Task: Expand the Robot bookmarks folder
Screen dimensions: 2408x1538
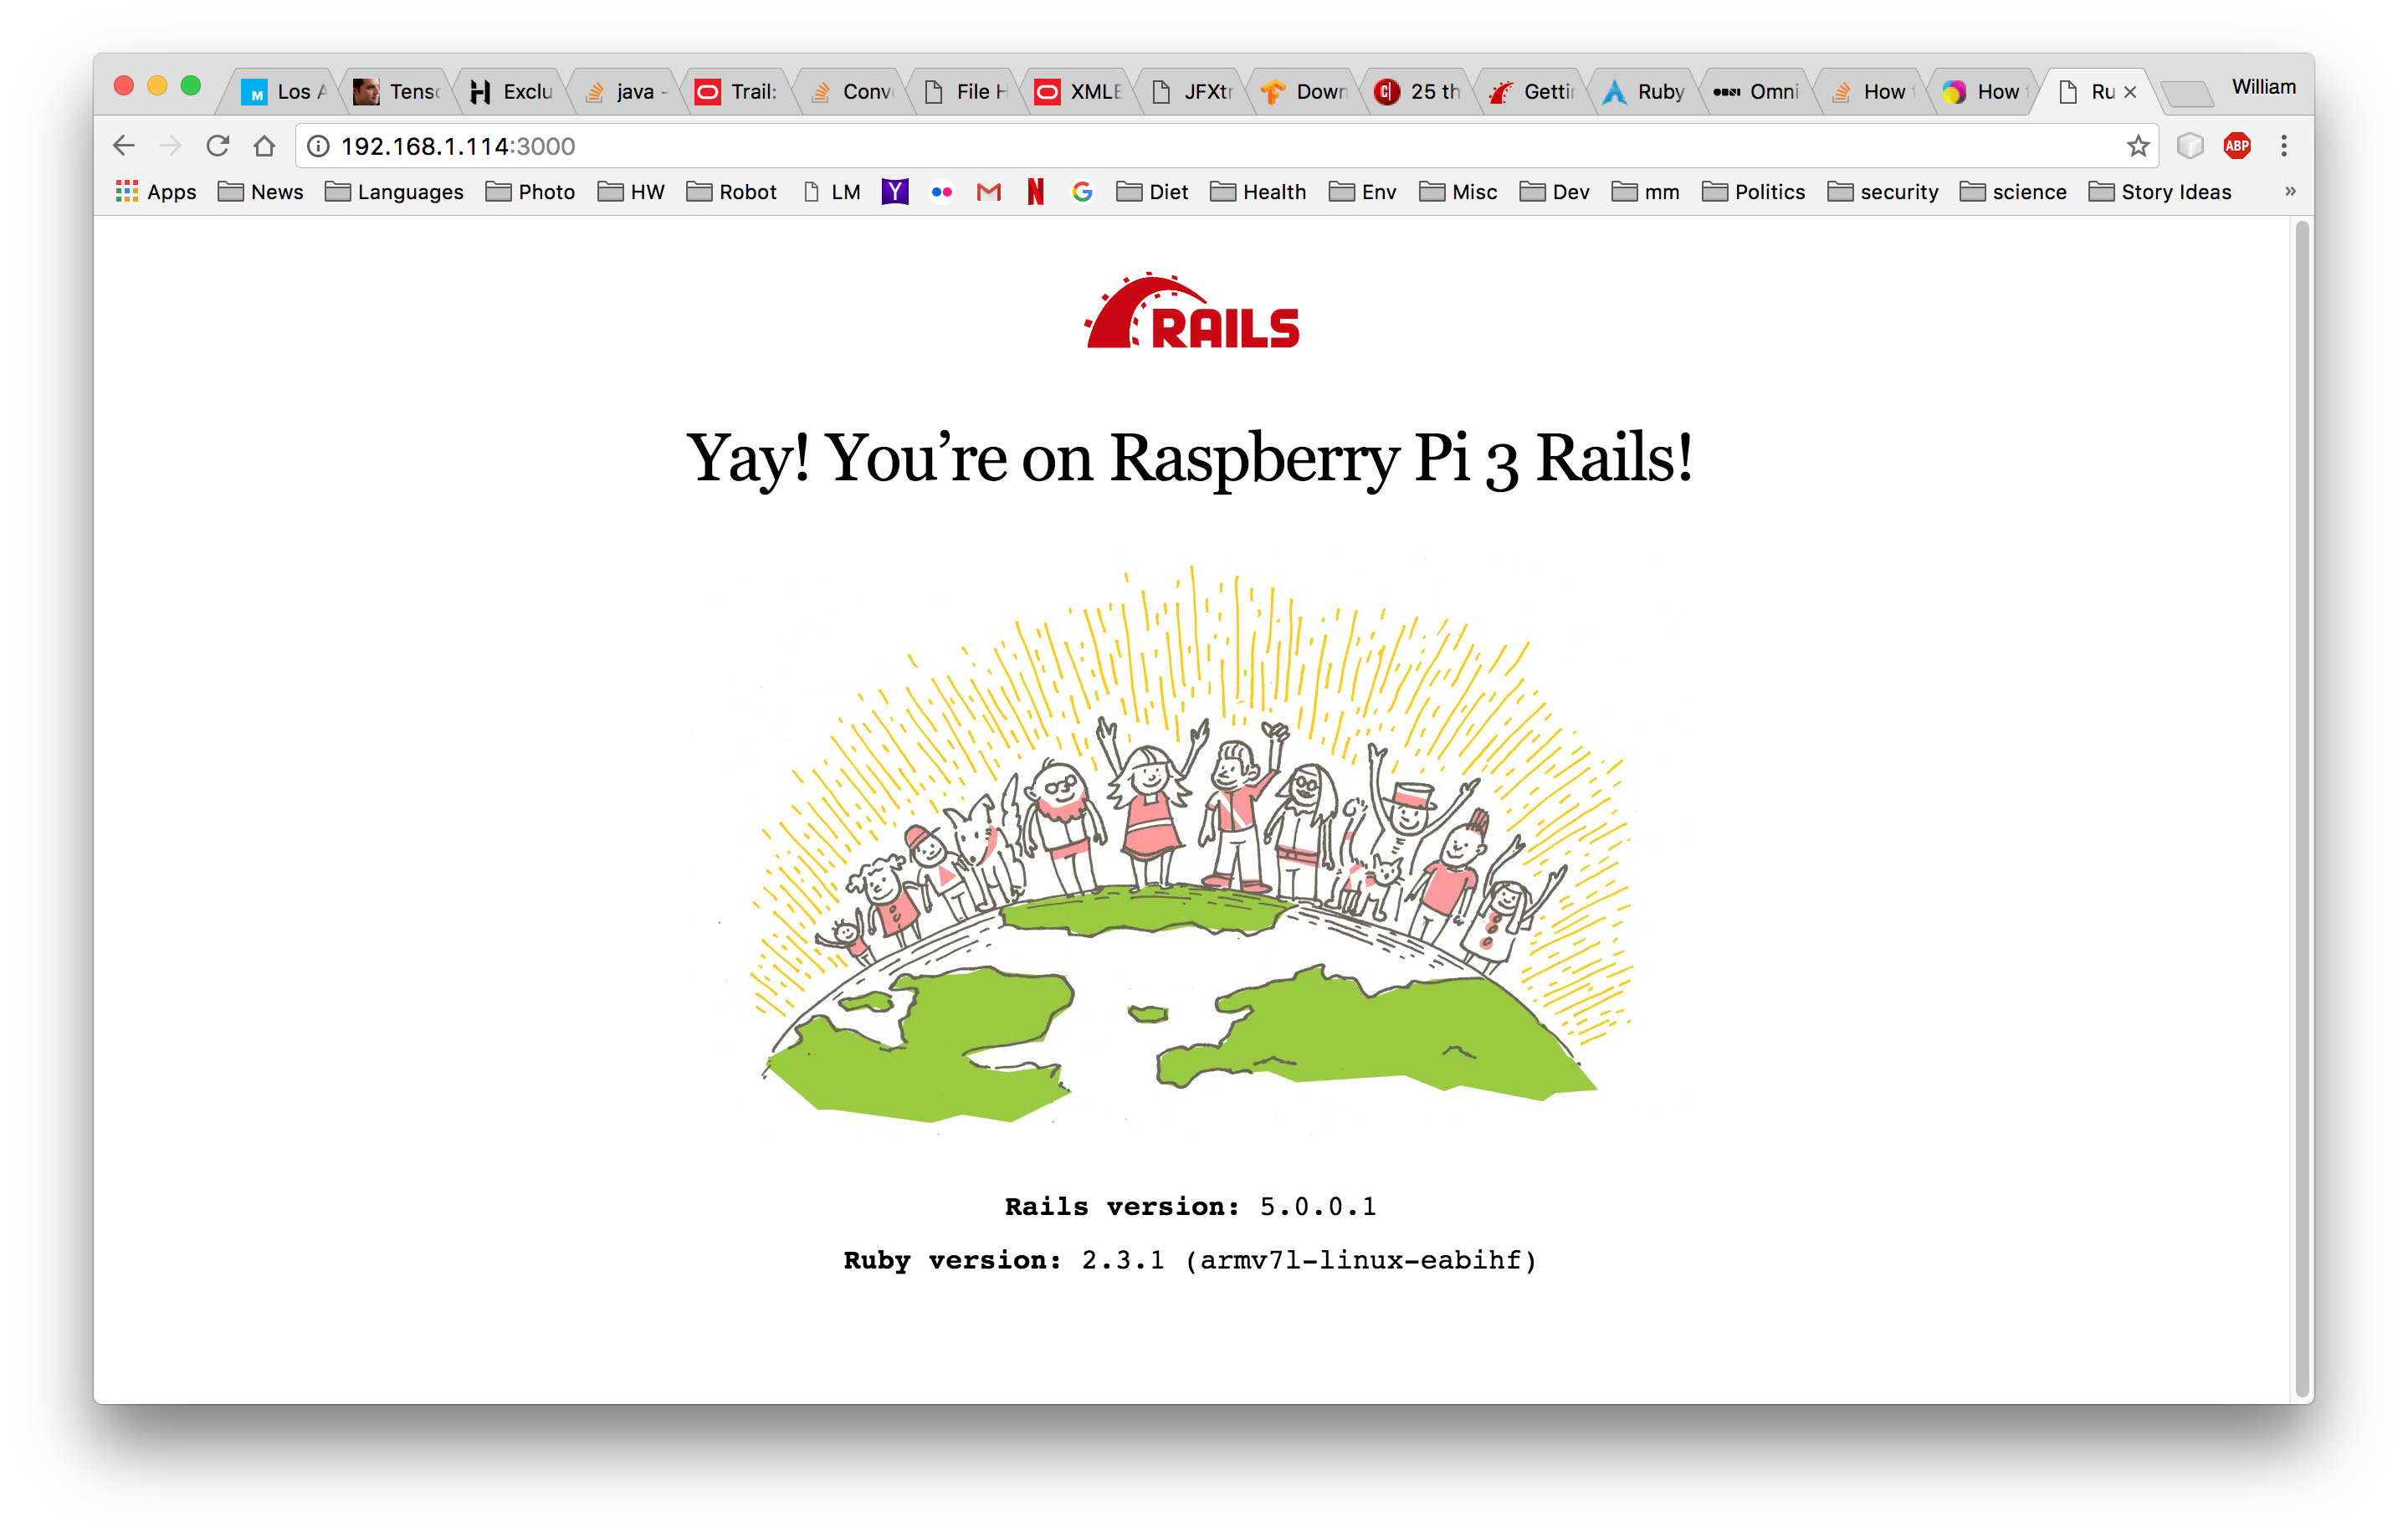Action: pyautogui.click(x=732, y=192)
